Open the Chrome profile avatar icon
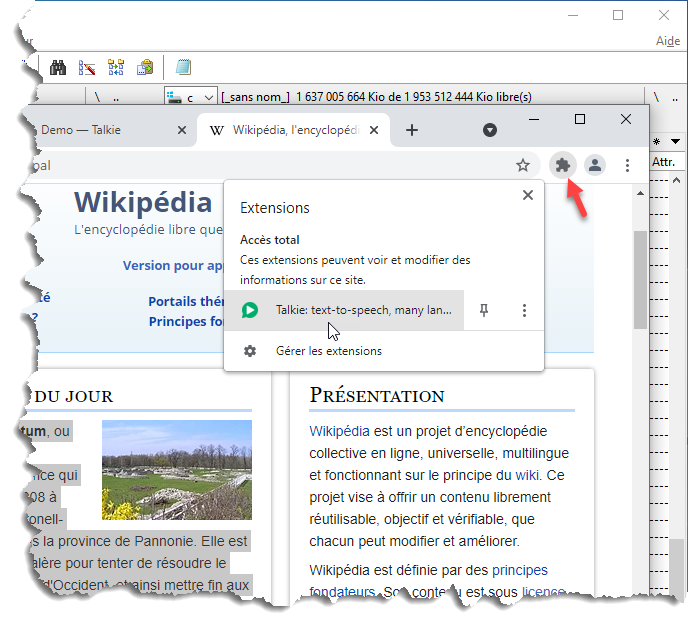Image resolution: width=688 pixels, height=626 pixels. [595, 165]
